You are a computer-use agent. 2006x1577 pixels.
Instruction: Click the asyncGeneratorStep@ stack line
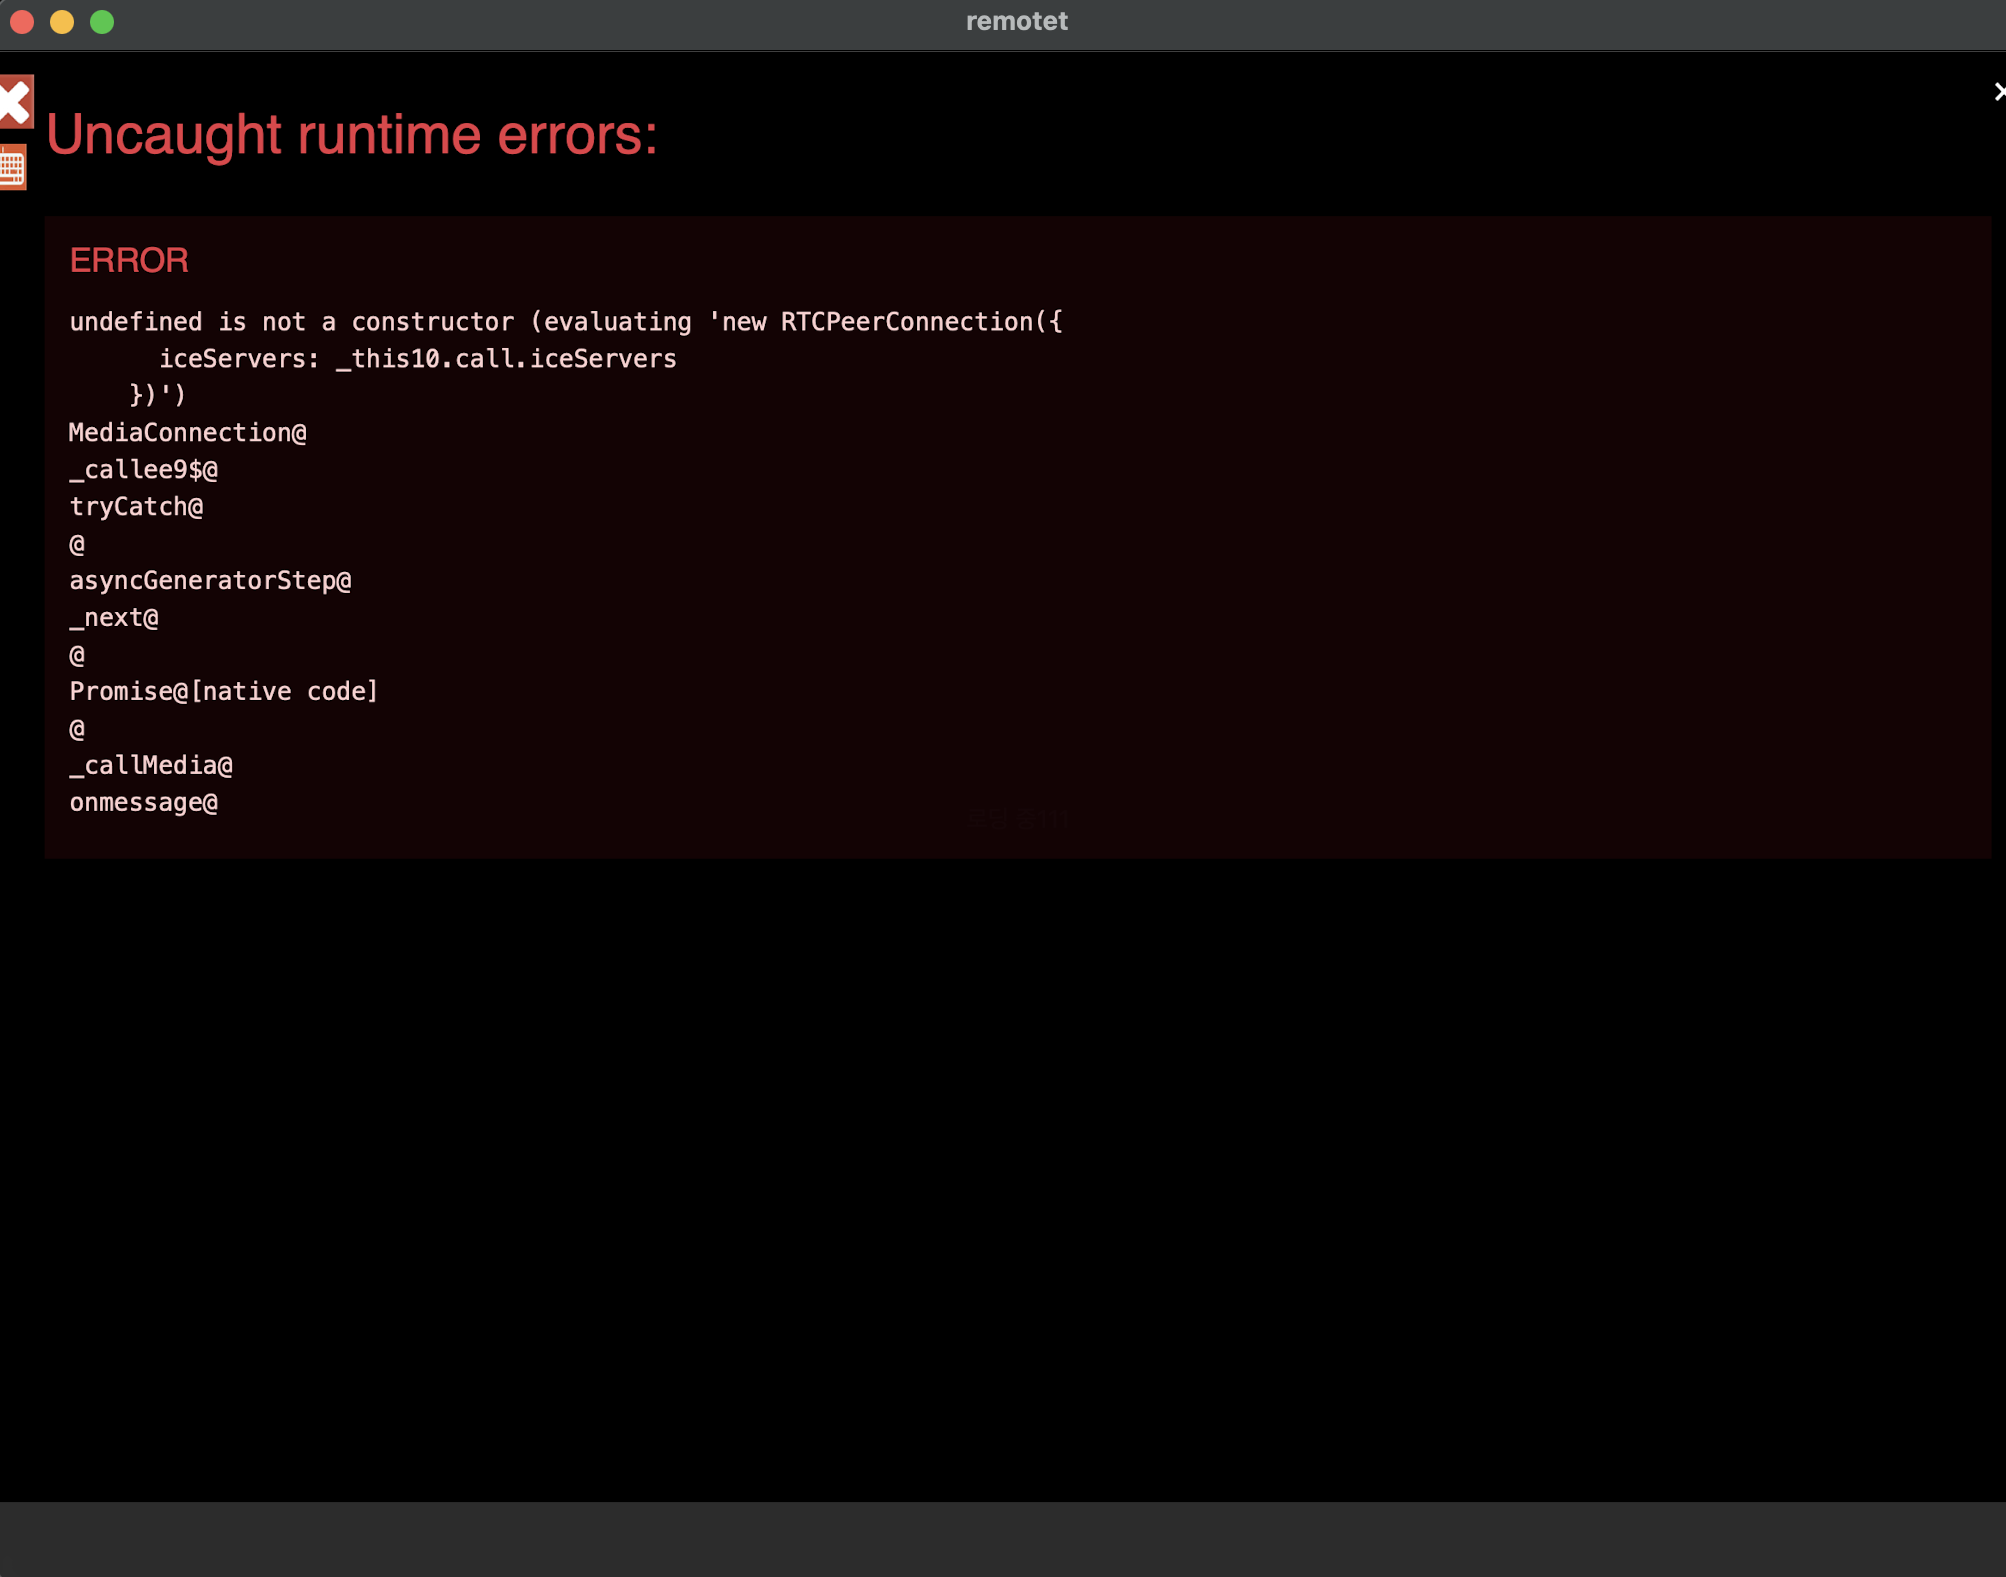pos(210,581)
